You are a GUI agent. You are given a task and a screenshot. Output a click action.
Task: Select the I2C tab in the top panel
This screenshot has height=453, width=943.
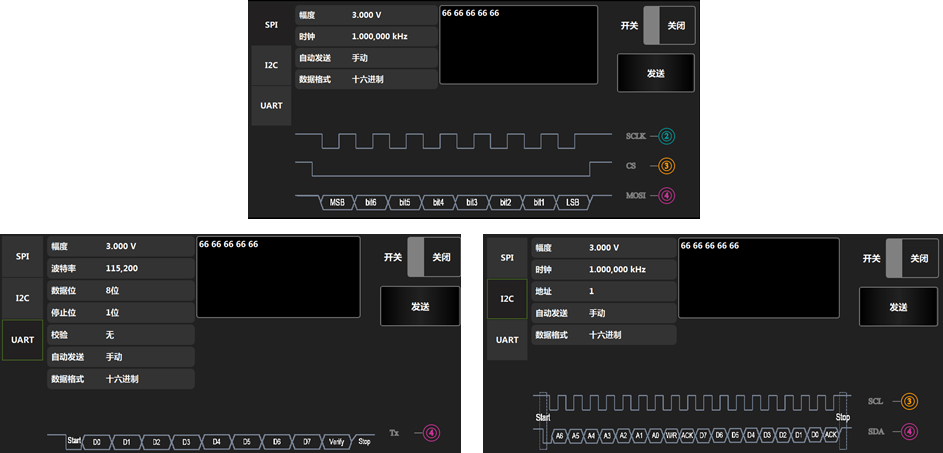(271, 65)
